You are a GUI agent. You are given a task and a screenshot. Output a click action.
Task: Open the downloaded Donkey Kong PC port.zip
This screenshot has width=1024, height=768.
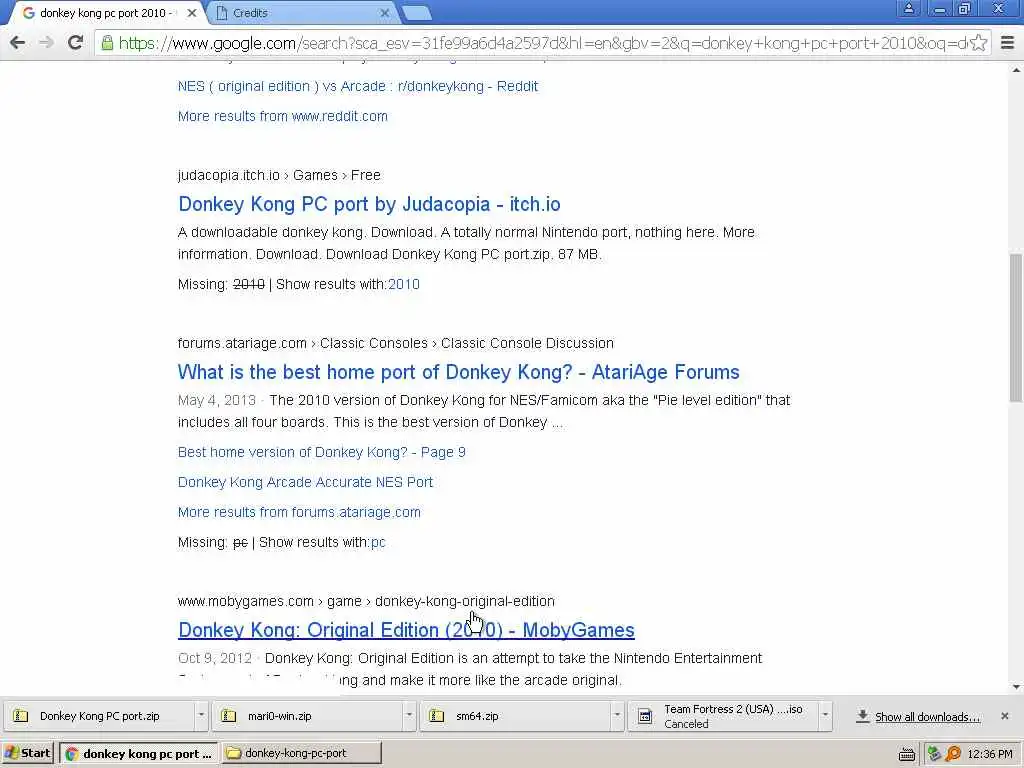(x=100, y=716)
